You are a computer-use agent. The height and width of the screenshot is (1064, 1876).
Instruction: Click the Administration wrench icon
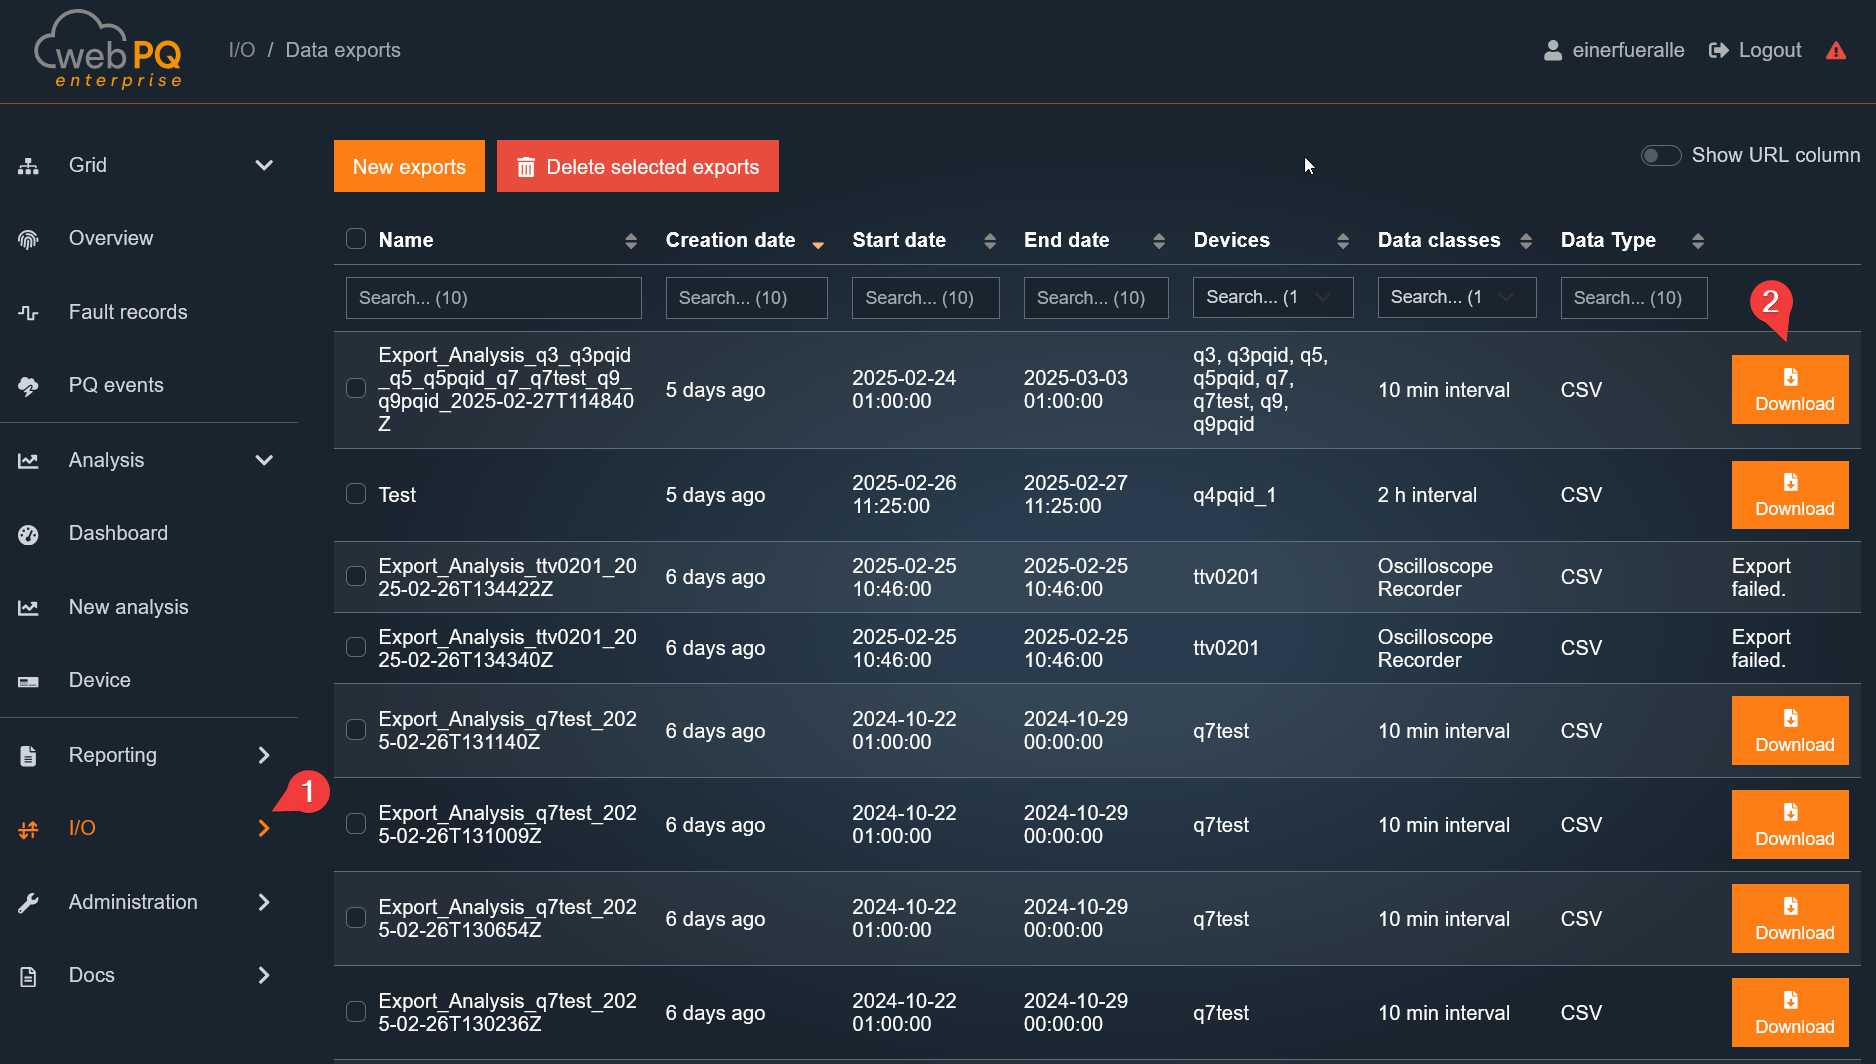click(x=28, y=903)
